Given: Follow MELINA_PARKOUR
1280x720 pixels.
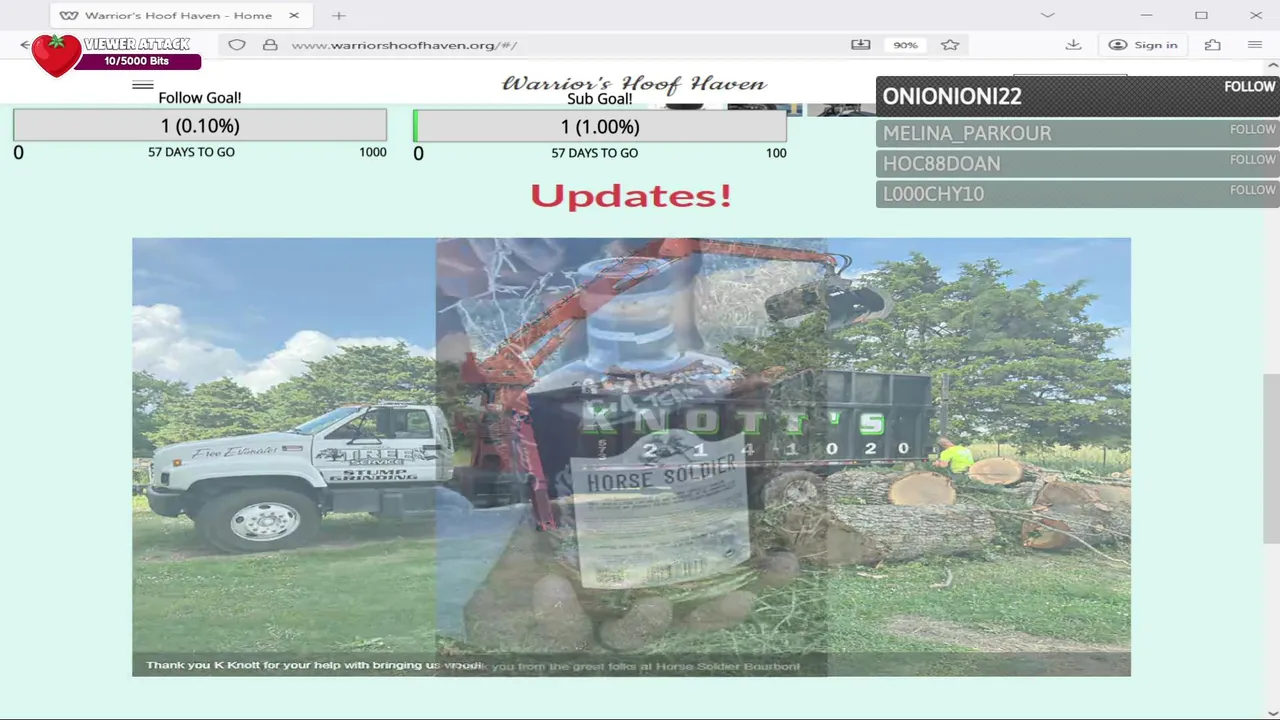Looking at the screenshot, I should [x=1253, y=129].
